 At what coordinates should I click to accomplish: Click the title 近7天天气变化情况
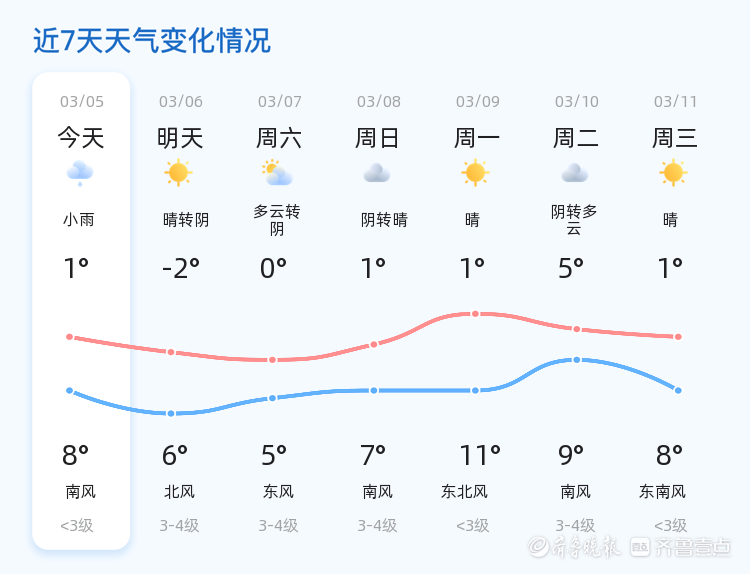152,41
